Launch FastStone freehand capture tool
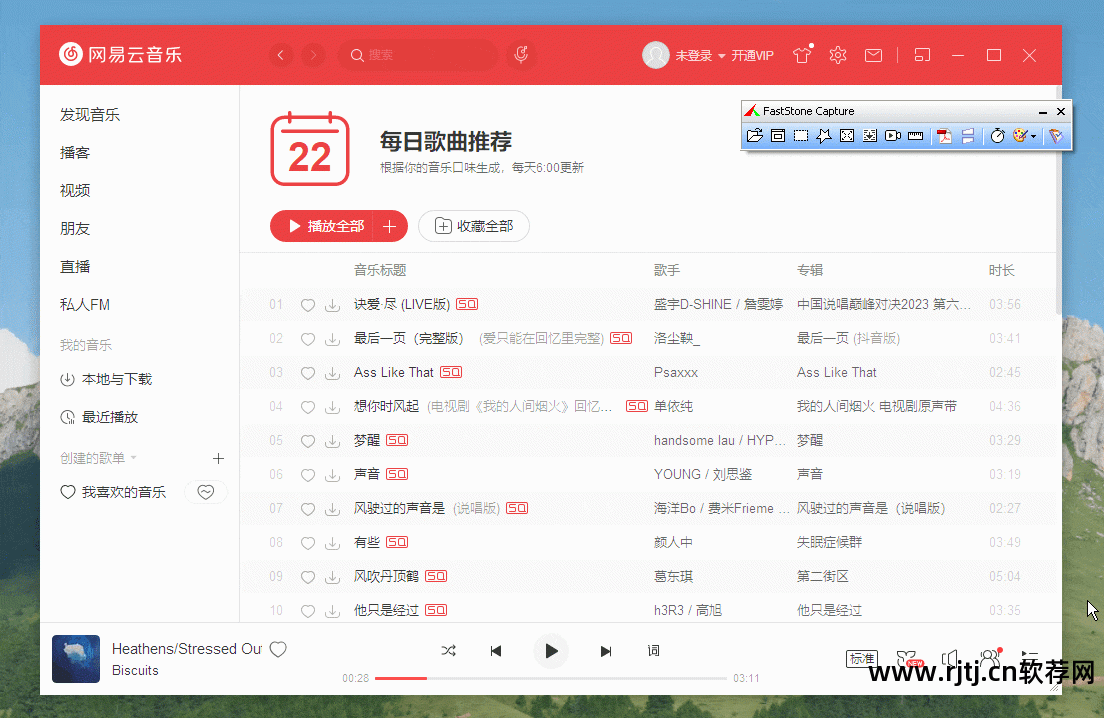 click(823, 136)
